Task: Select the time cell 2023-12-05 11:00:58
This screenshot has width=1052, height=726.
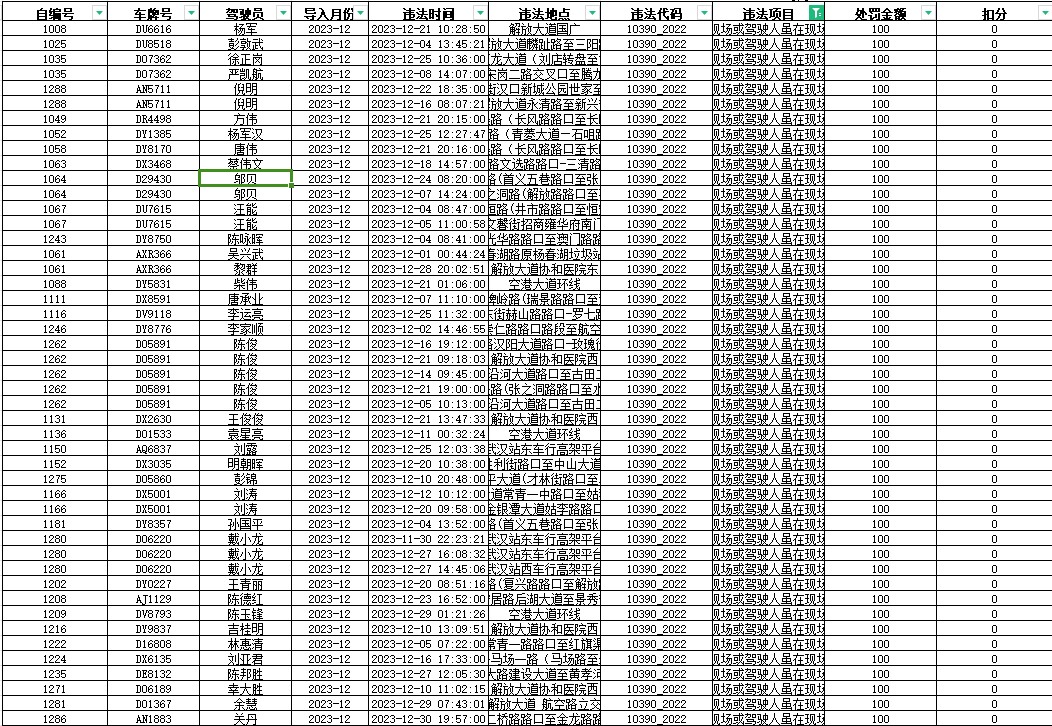Action: 428,224
